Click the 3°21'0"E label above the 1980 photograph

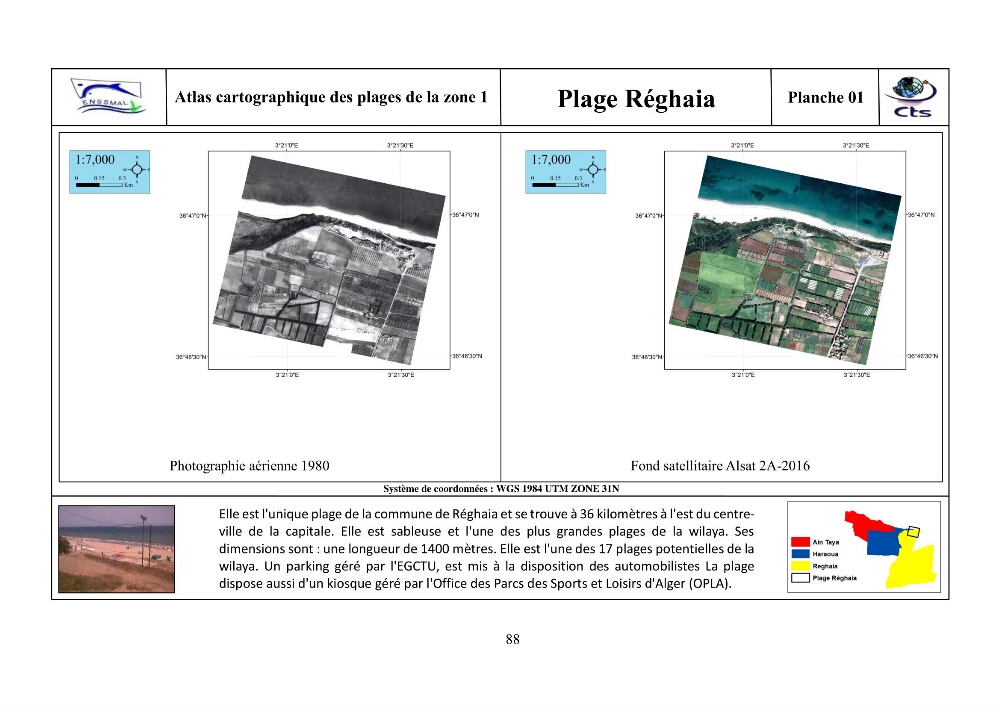[286, 145]
